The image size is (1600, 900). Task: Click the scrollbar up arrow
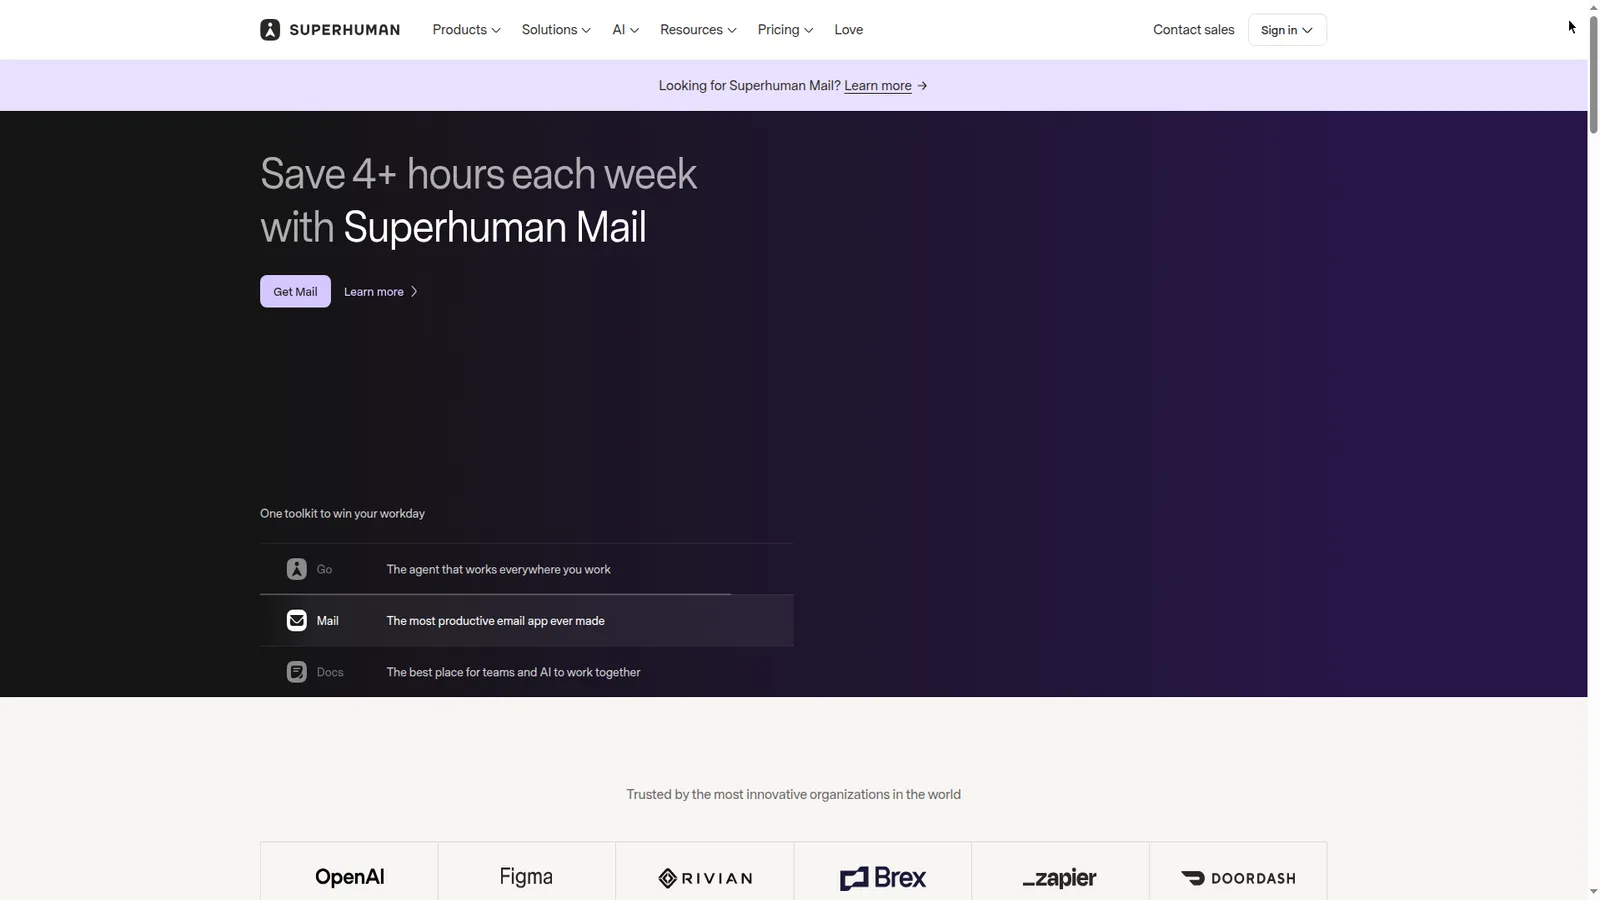(1594, 7)
